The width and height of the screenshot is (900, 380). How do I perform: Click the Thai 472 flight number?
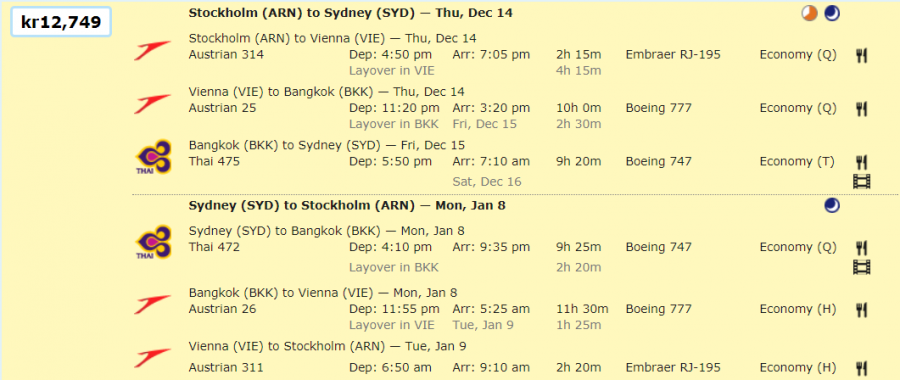coord(214,247)
